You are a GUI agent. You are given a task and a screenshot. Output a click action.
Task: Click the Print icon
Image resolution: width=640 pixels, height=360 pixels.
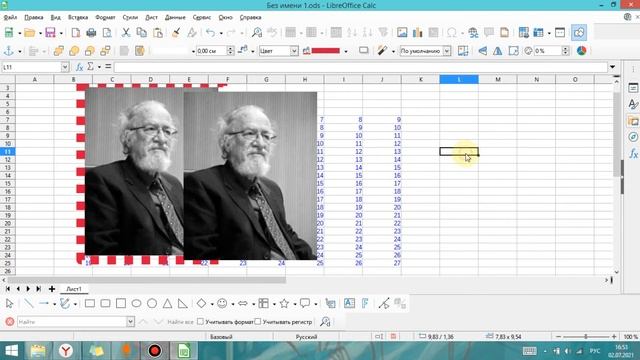point(91,33)
